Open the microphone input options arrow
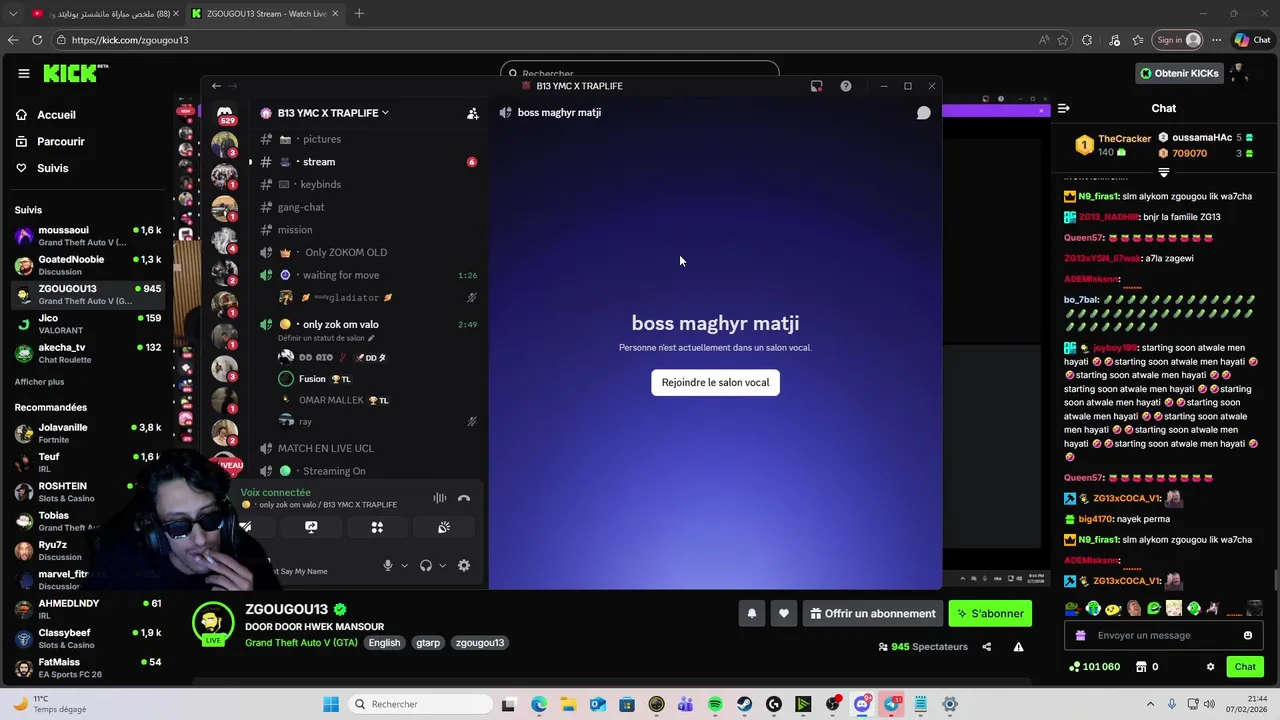Viewport: 1280px width, 720px height. 404,565
